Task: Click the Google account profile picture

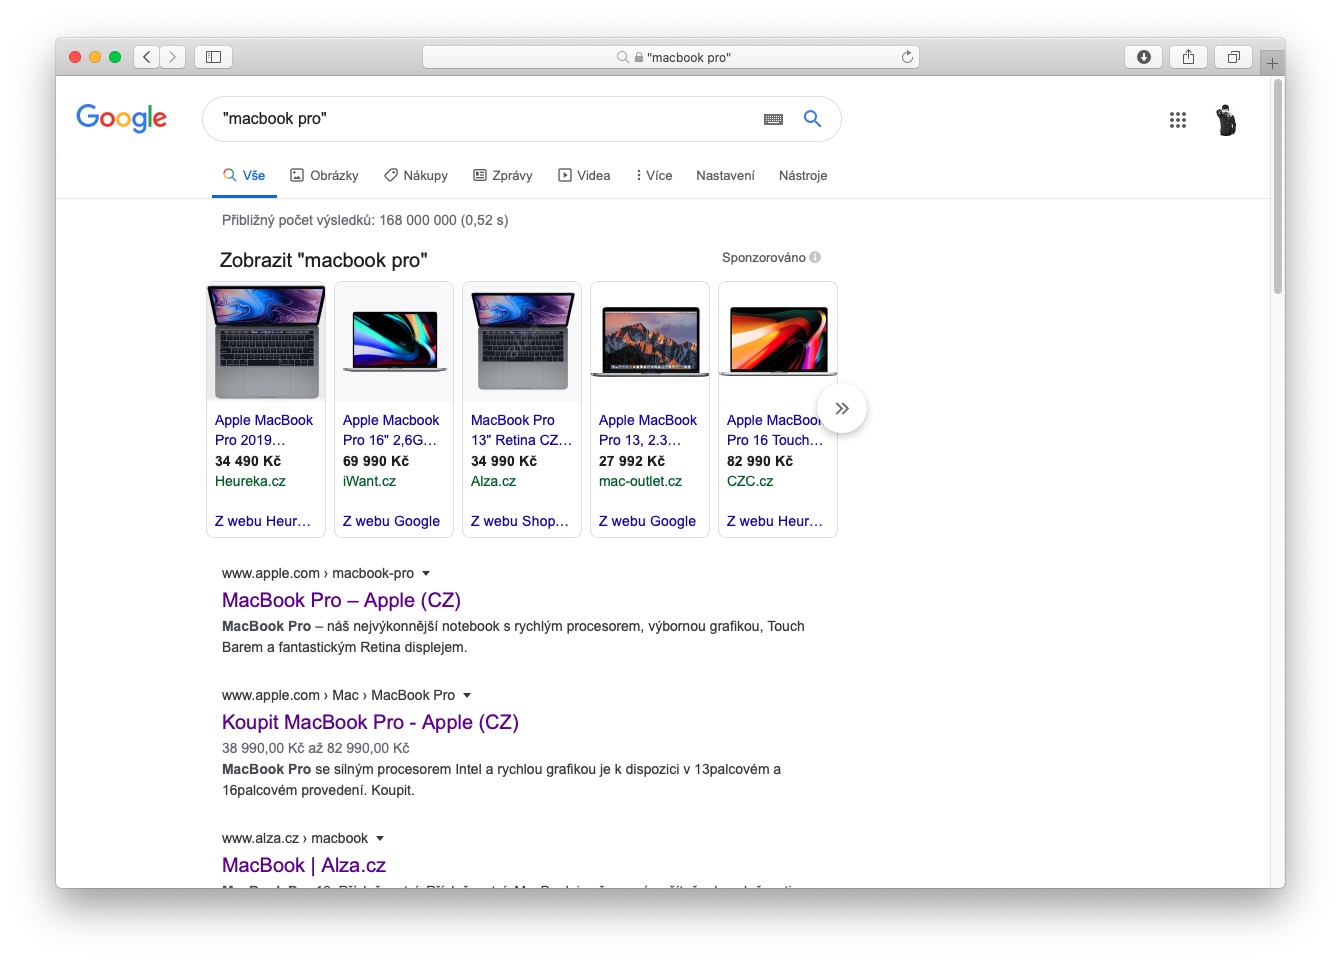Action: (x=1226, y=120)
